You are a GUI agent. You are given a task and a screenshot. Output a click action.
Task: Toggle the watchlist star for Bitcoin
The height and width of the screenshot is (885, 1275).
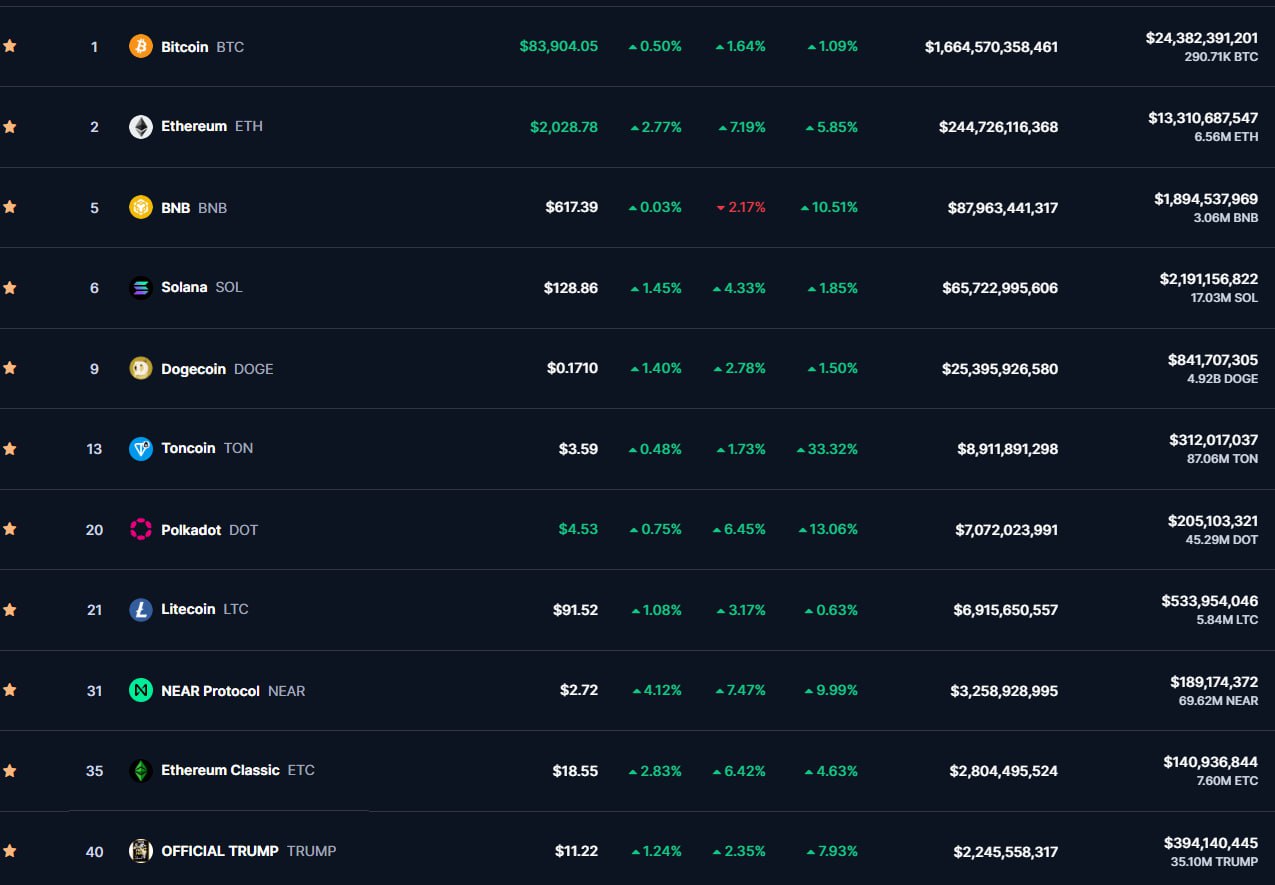(10, 45)
